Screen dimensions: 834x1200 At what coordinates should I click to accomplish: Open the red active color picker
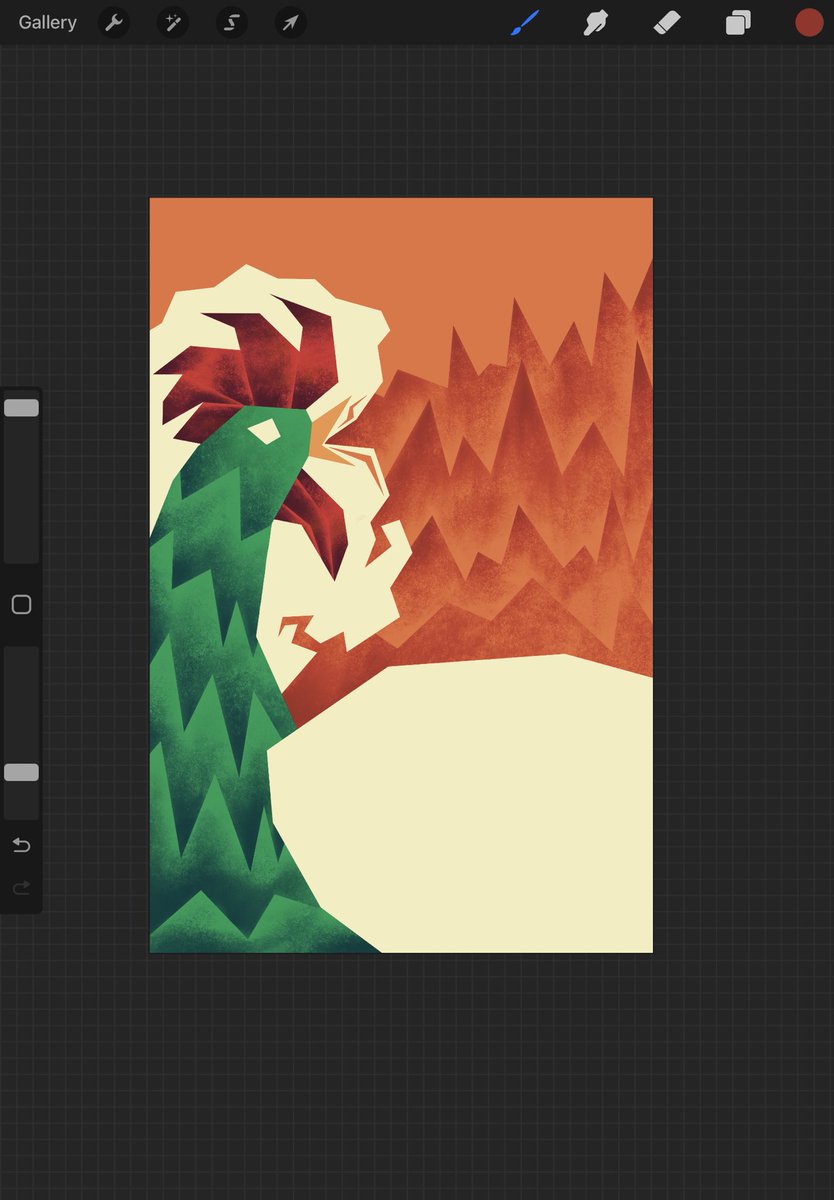(809, 22)
